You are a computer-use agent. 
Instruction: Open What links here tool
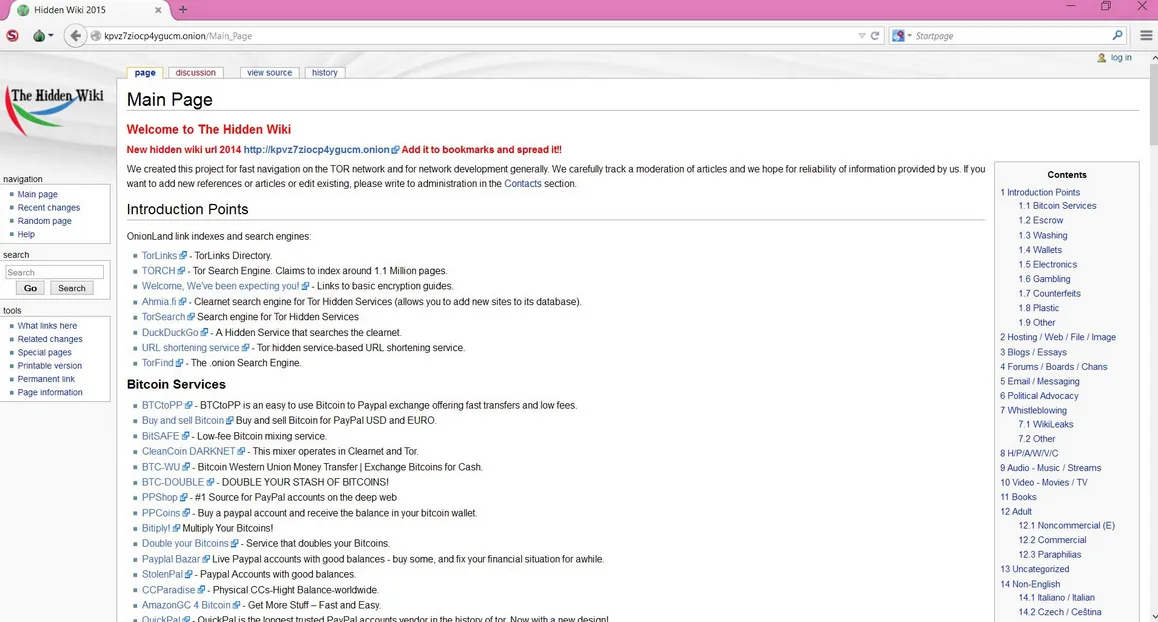point(47,326)
